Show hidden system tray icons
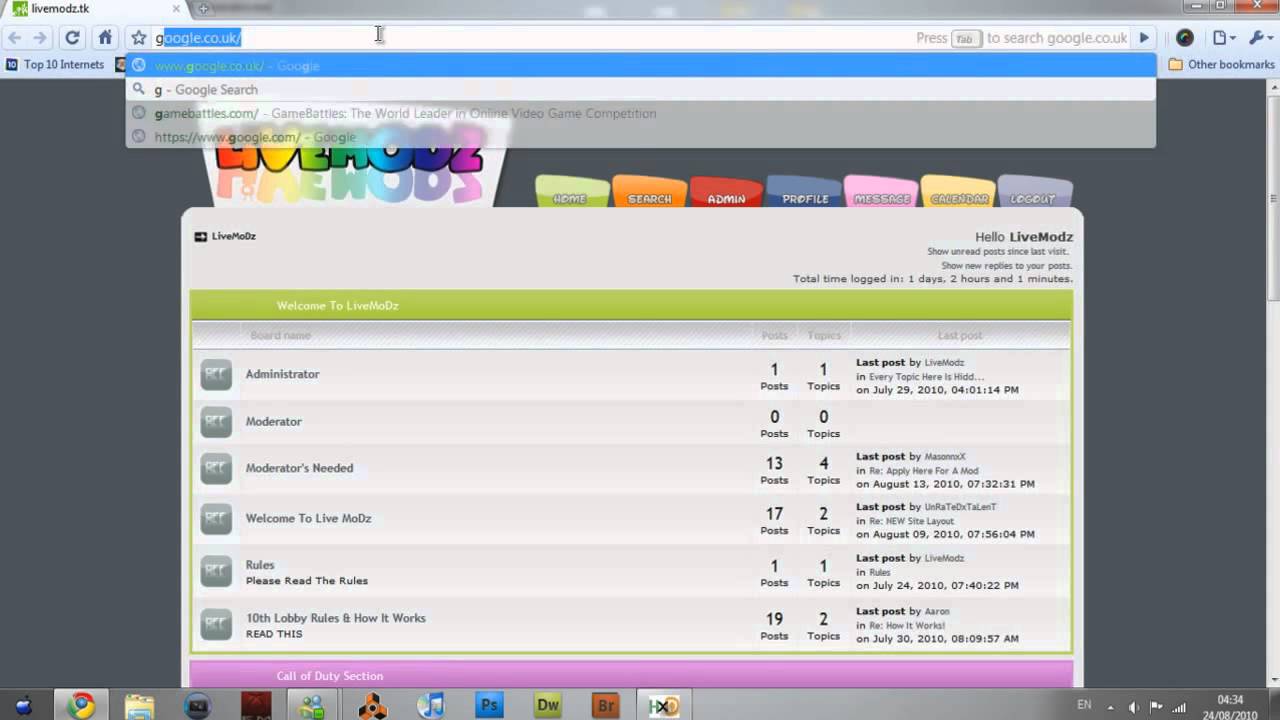Viewport: 1280px width, 720px height. tap(1111, 706)
